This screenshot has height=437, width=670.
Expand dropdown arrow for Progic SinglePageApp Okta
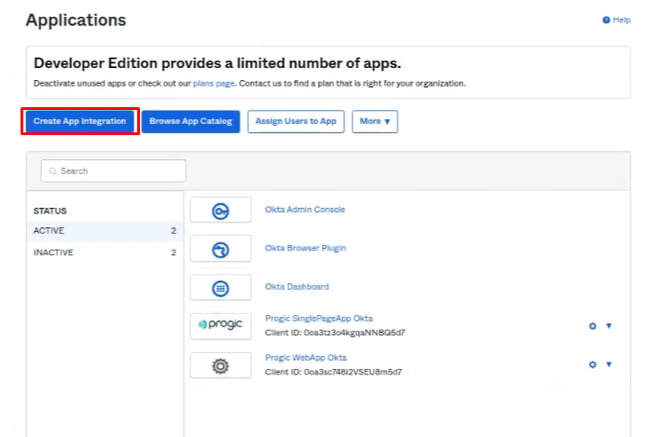[x=609, y=326]
